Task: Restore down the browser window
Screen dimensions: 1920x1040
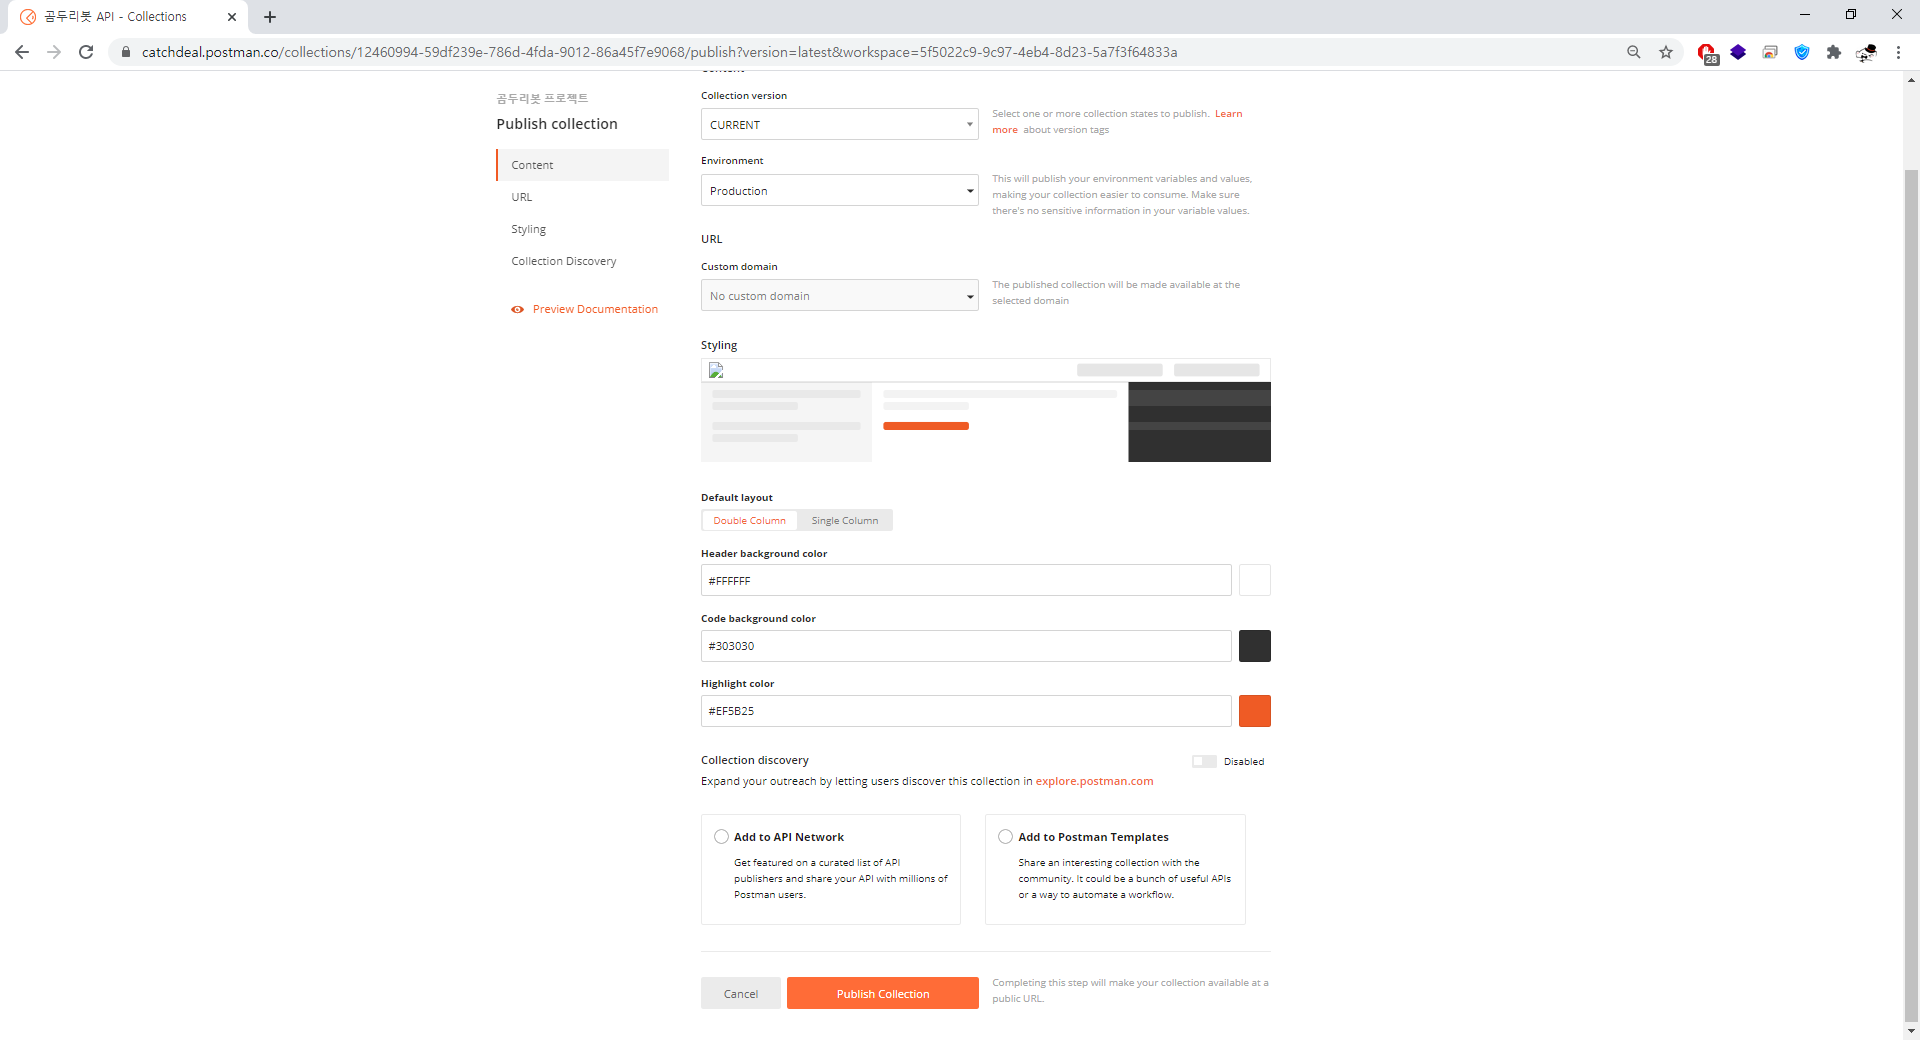Action: [x=1851, y=15]
